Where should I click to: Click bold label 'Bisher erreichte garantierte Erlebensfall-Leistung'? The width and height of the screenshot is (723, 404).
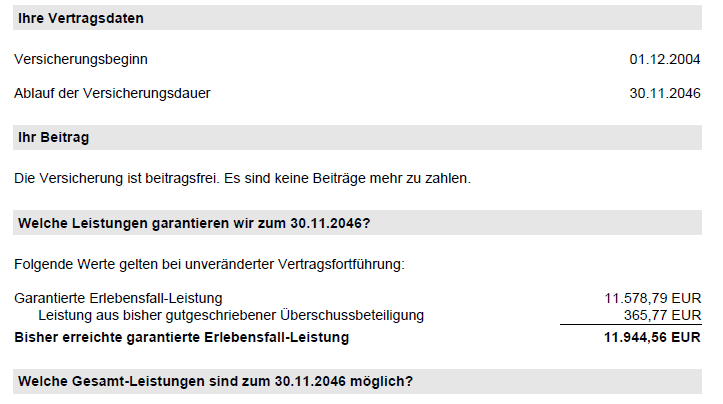181,337
